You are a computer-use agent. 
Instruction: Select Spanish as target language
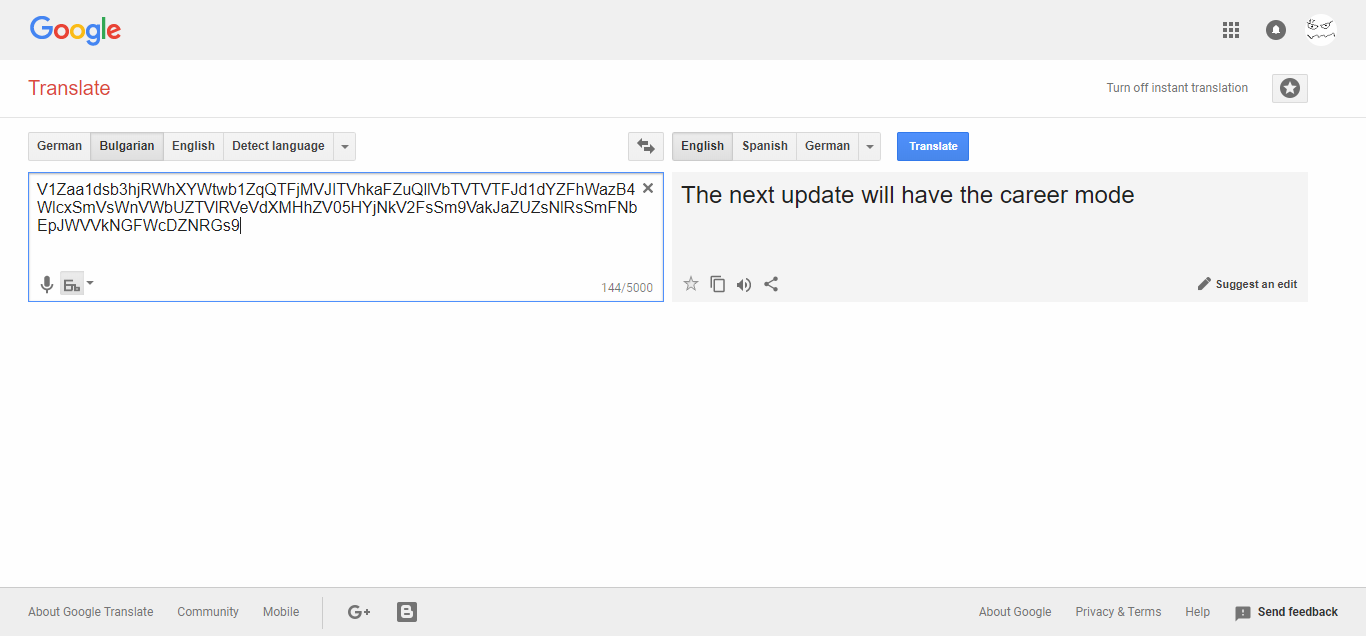(765, 146)
